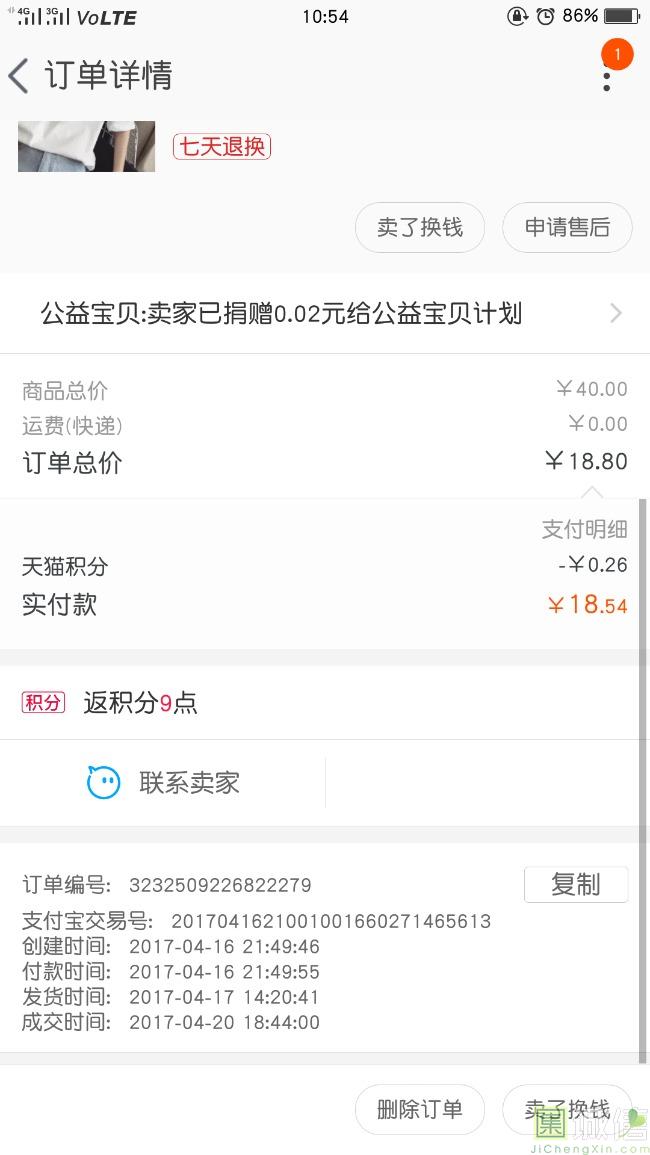Tap 联系卖家 to contact the seller
Viewport: 650px width, 1155px height.
189,782
